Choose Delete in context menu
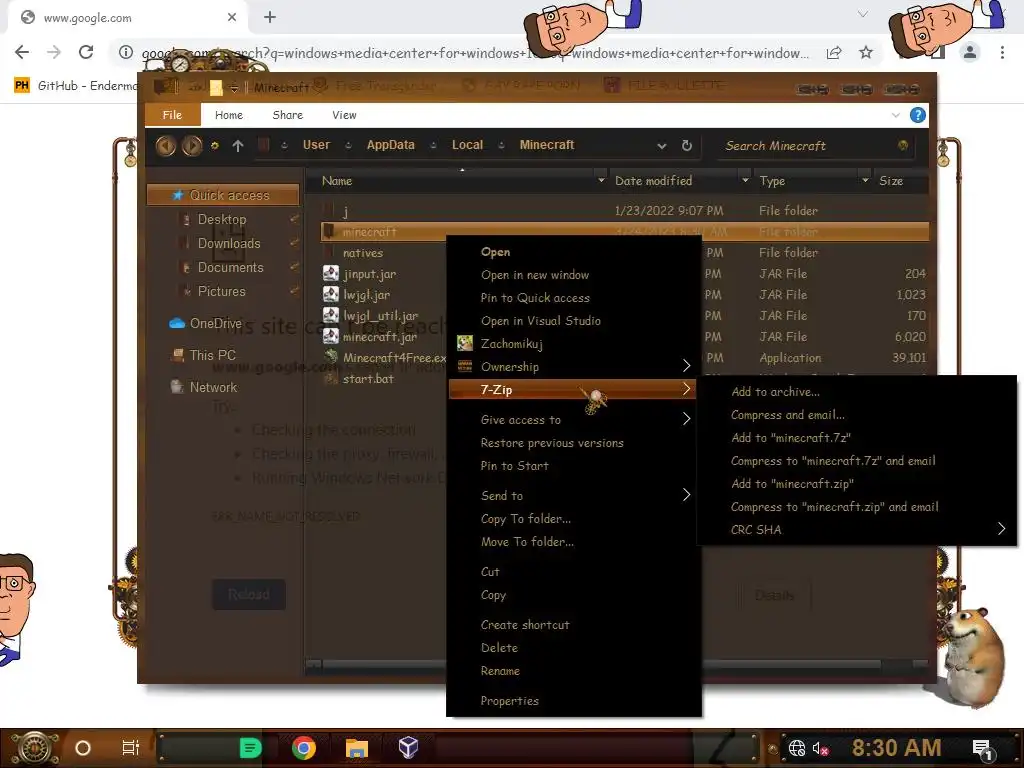The width and height of the screenshot is (1024, 768). (x=499, y=648)
